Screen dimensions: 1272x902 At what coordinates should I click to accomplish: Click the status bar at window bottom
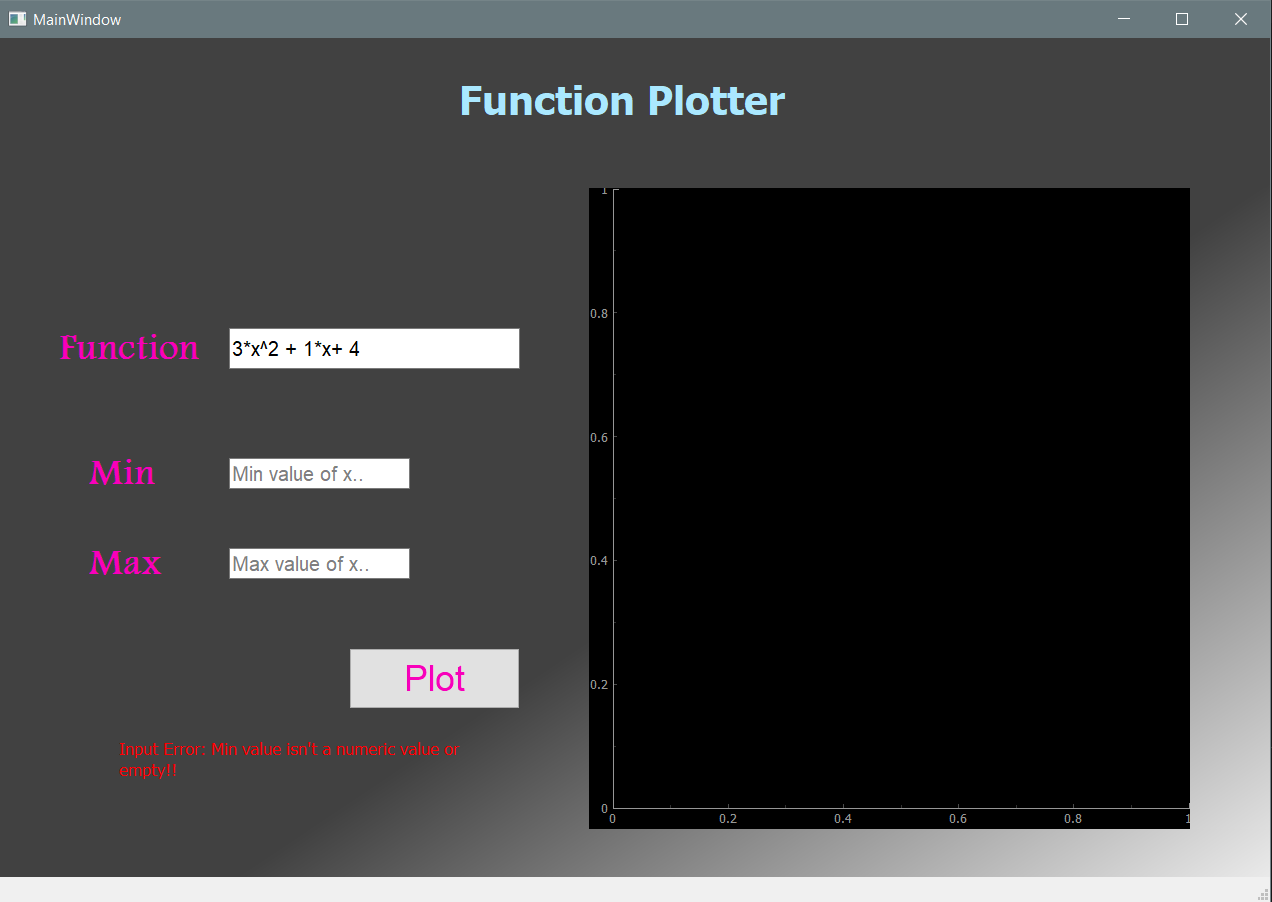click(x=636, y=889)
